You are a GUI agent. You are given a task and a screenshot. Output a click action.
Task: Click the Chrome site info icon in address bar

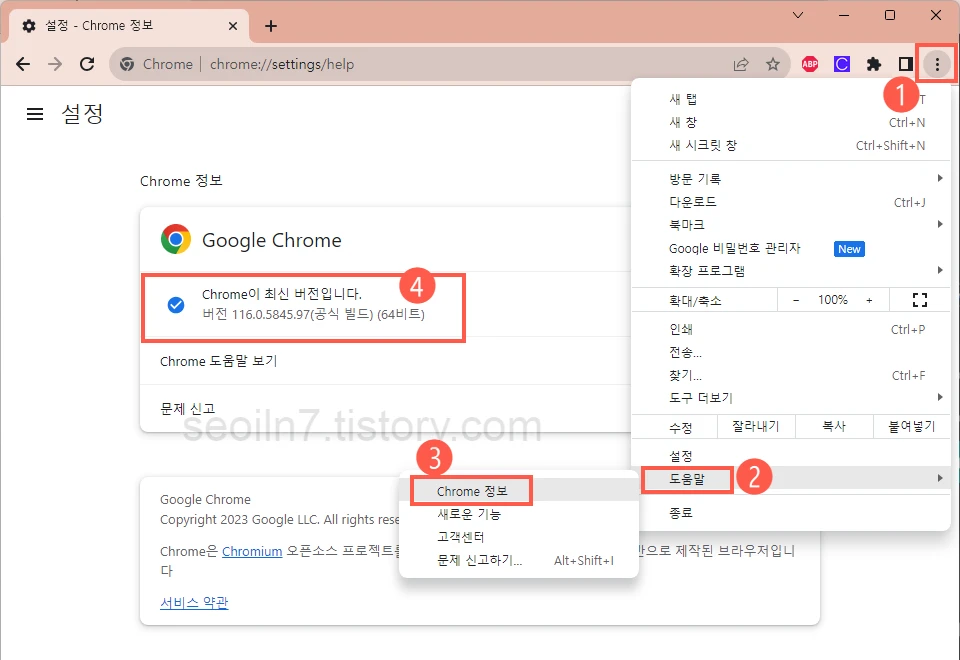(127, 64)
